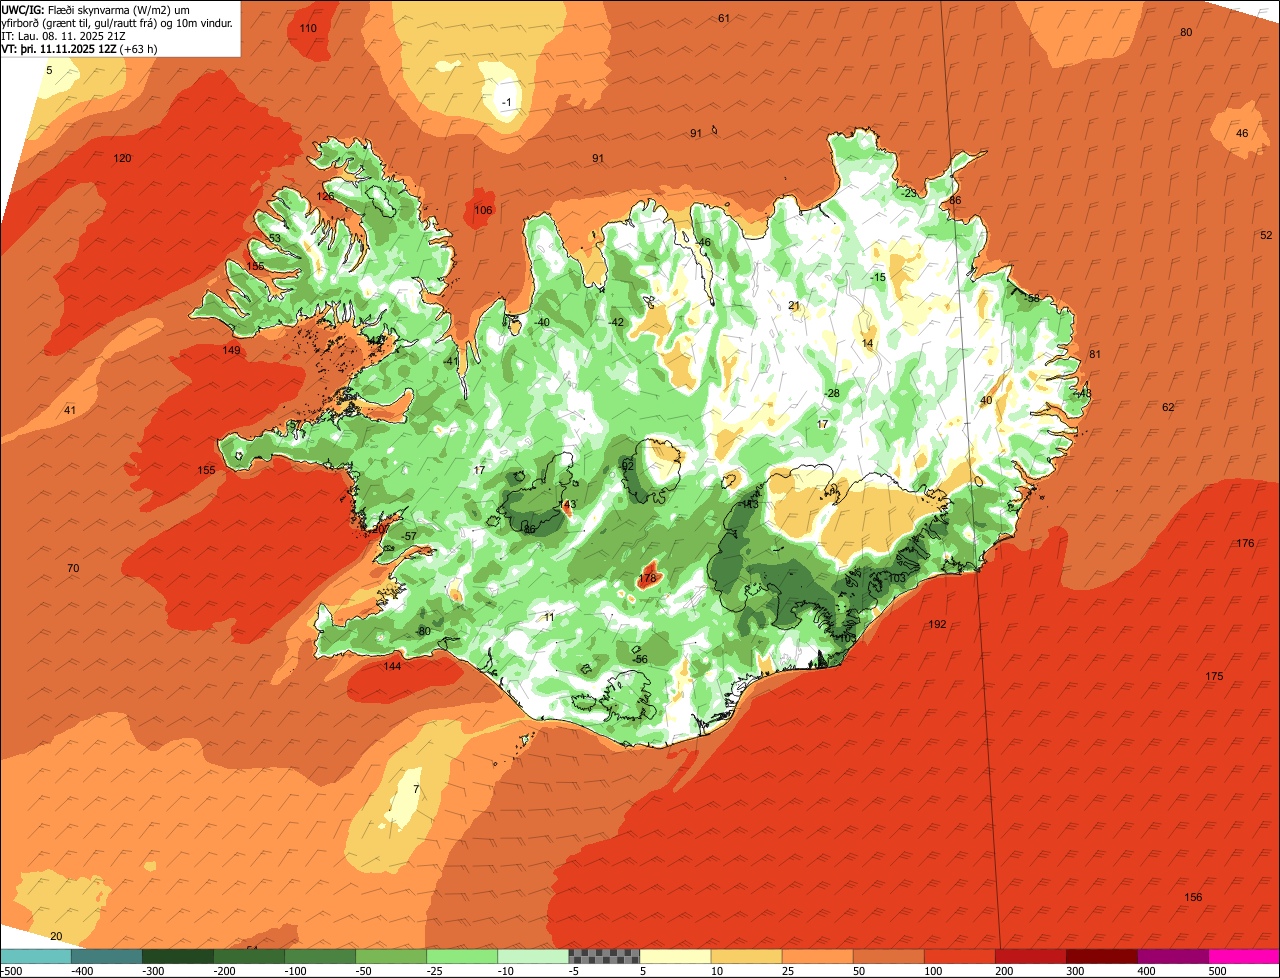Click the map value 156 at bottom right

1193,897
